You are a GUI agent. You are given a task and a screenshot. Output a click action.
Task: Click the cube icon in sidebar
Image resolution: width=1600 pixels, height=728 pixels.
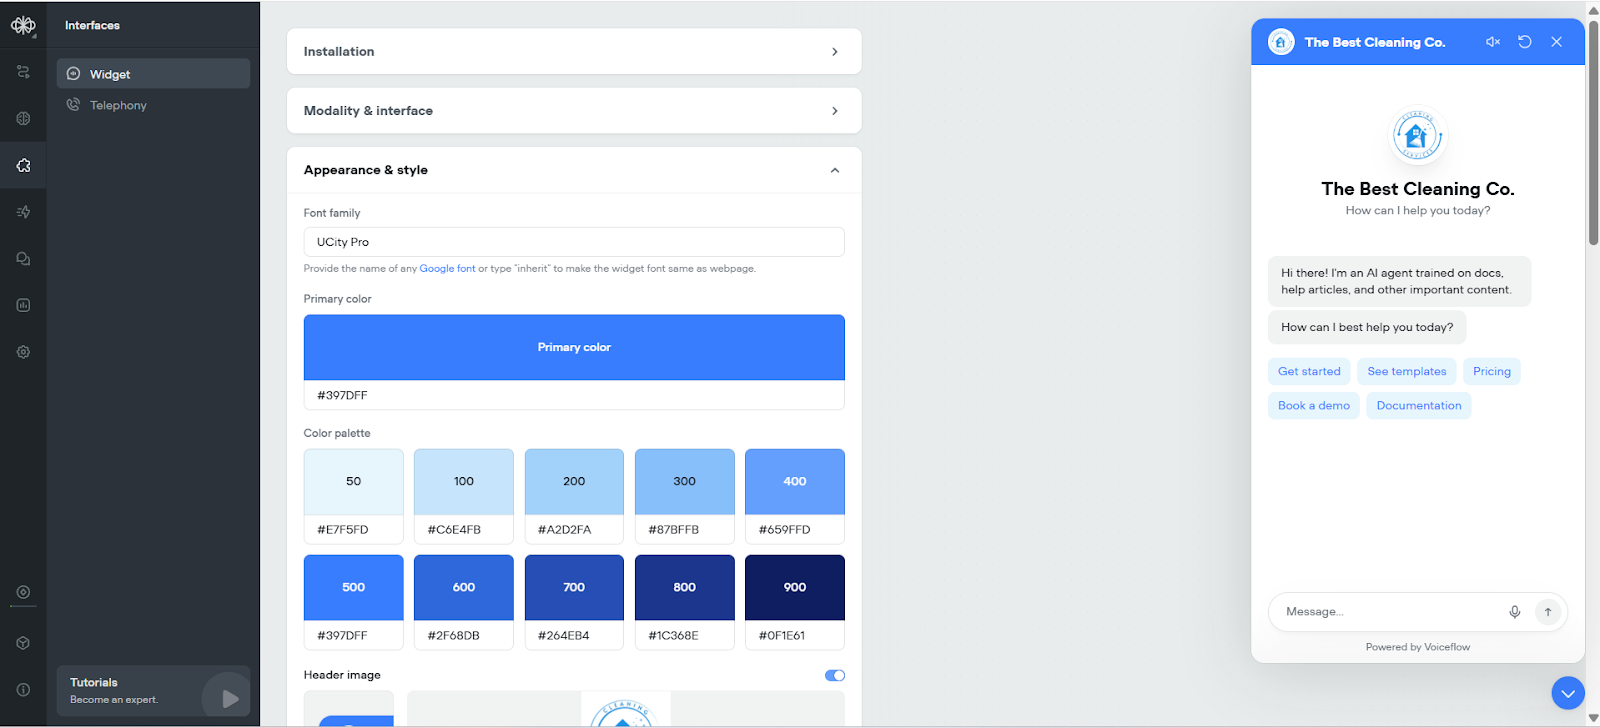[x=23, y=643]
